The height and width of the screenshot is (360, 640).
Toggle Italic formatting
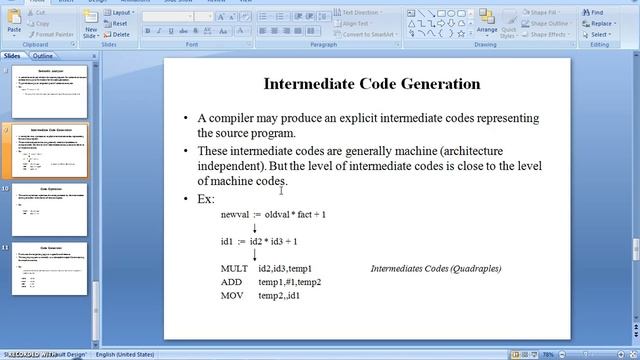[x=159, y=31]
